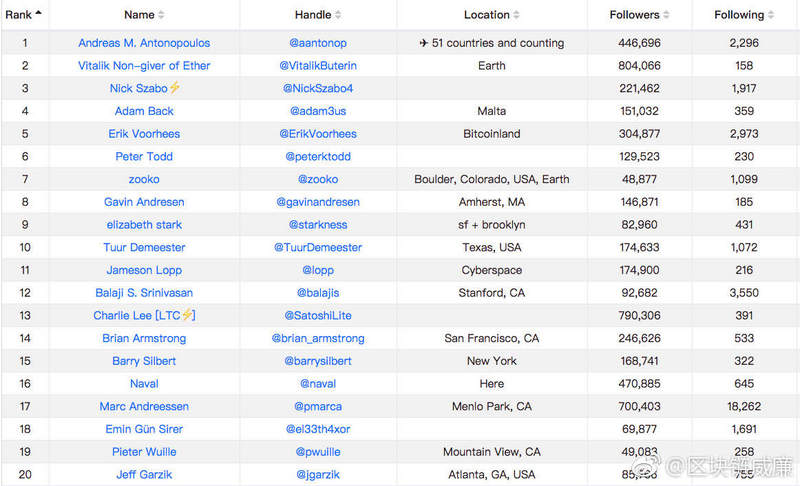The image size is (800, 486).
Task: Open the @brian_armstrong handle link
Action: pyautogui.click(x=318, y=338)
